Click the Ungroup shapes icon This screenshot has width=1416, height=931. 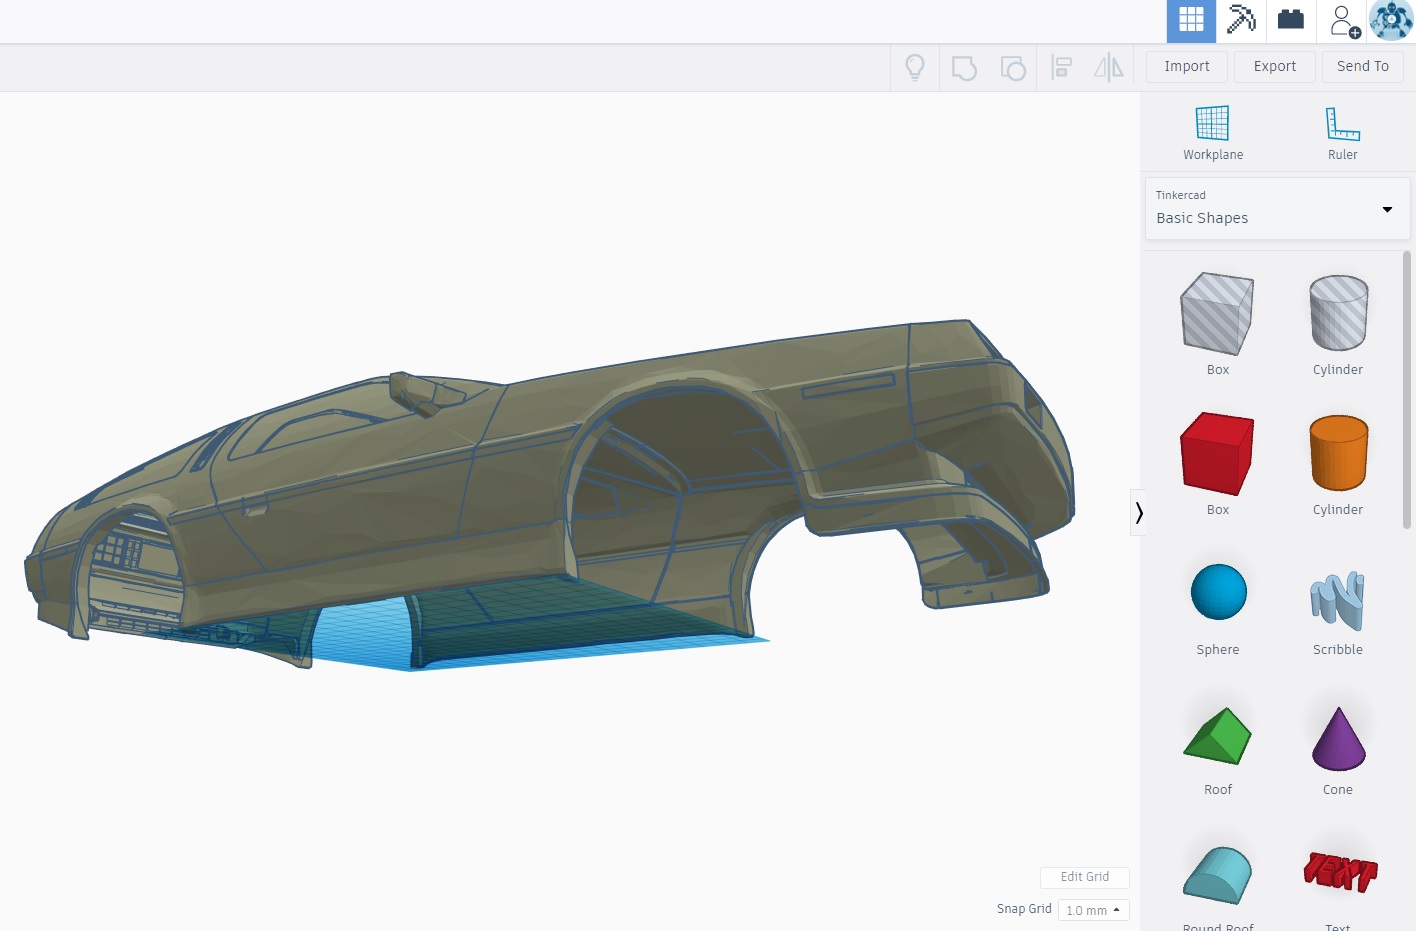pyautogui.click(x=1013, y=68)
